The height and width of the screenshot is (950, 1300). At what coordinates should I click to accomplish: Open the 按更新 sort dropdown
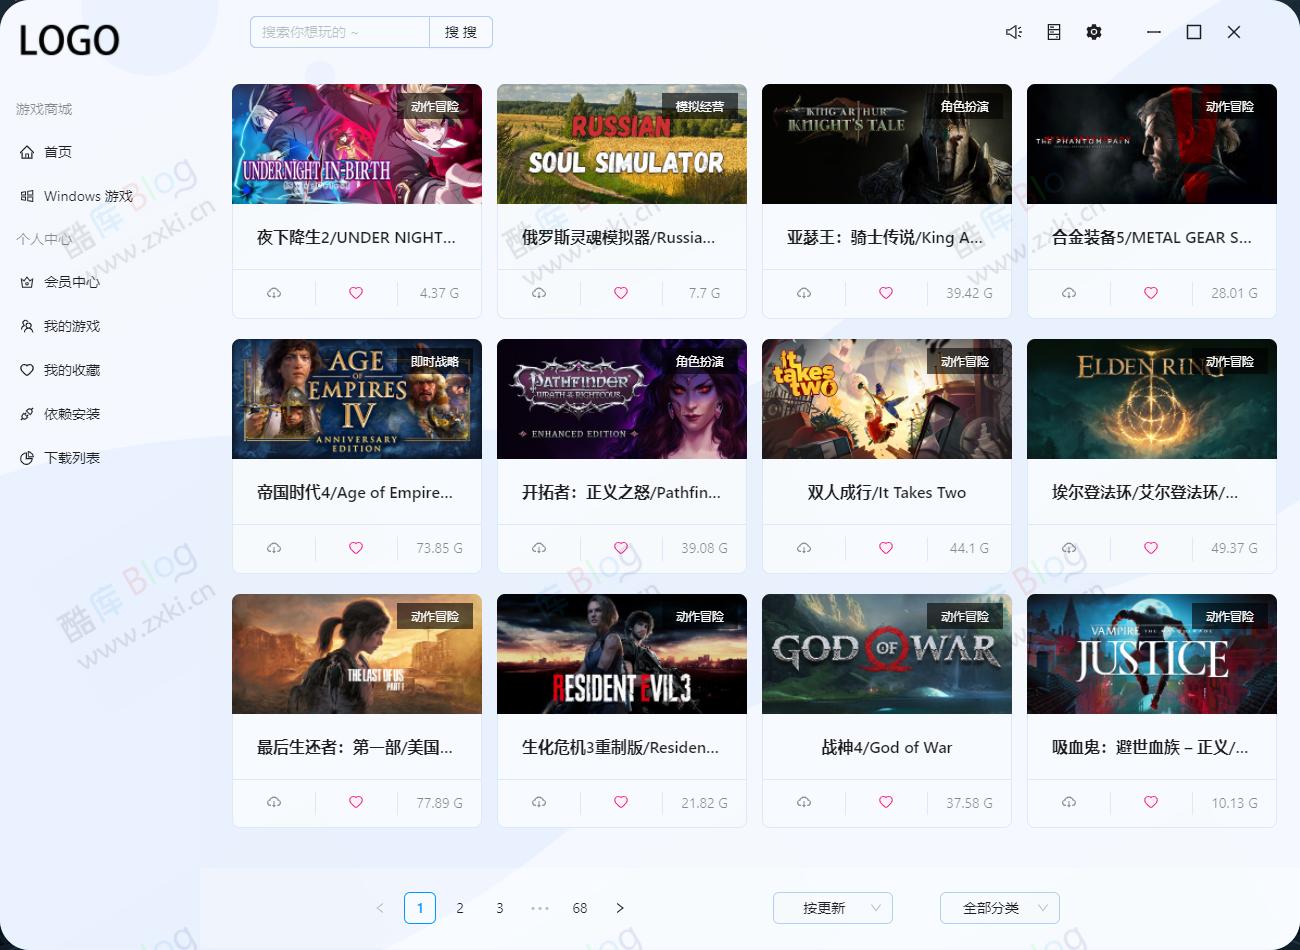(x=832, y=908)
